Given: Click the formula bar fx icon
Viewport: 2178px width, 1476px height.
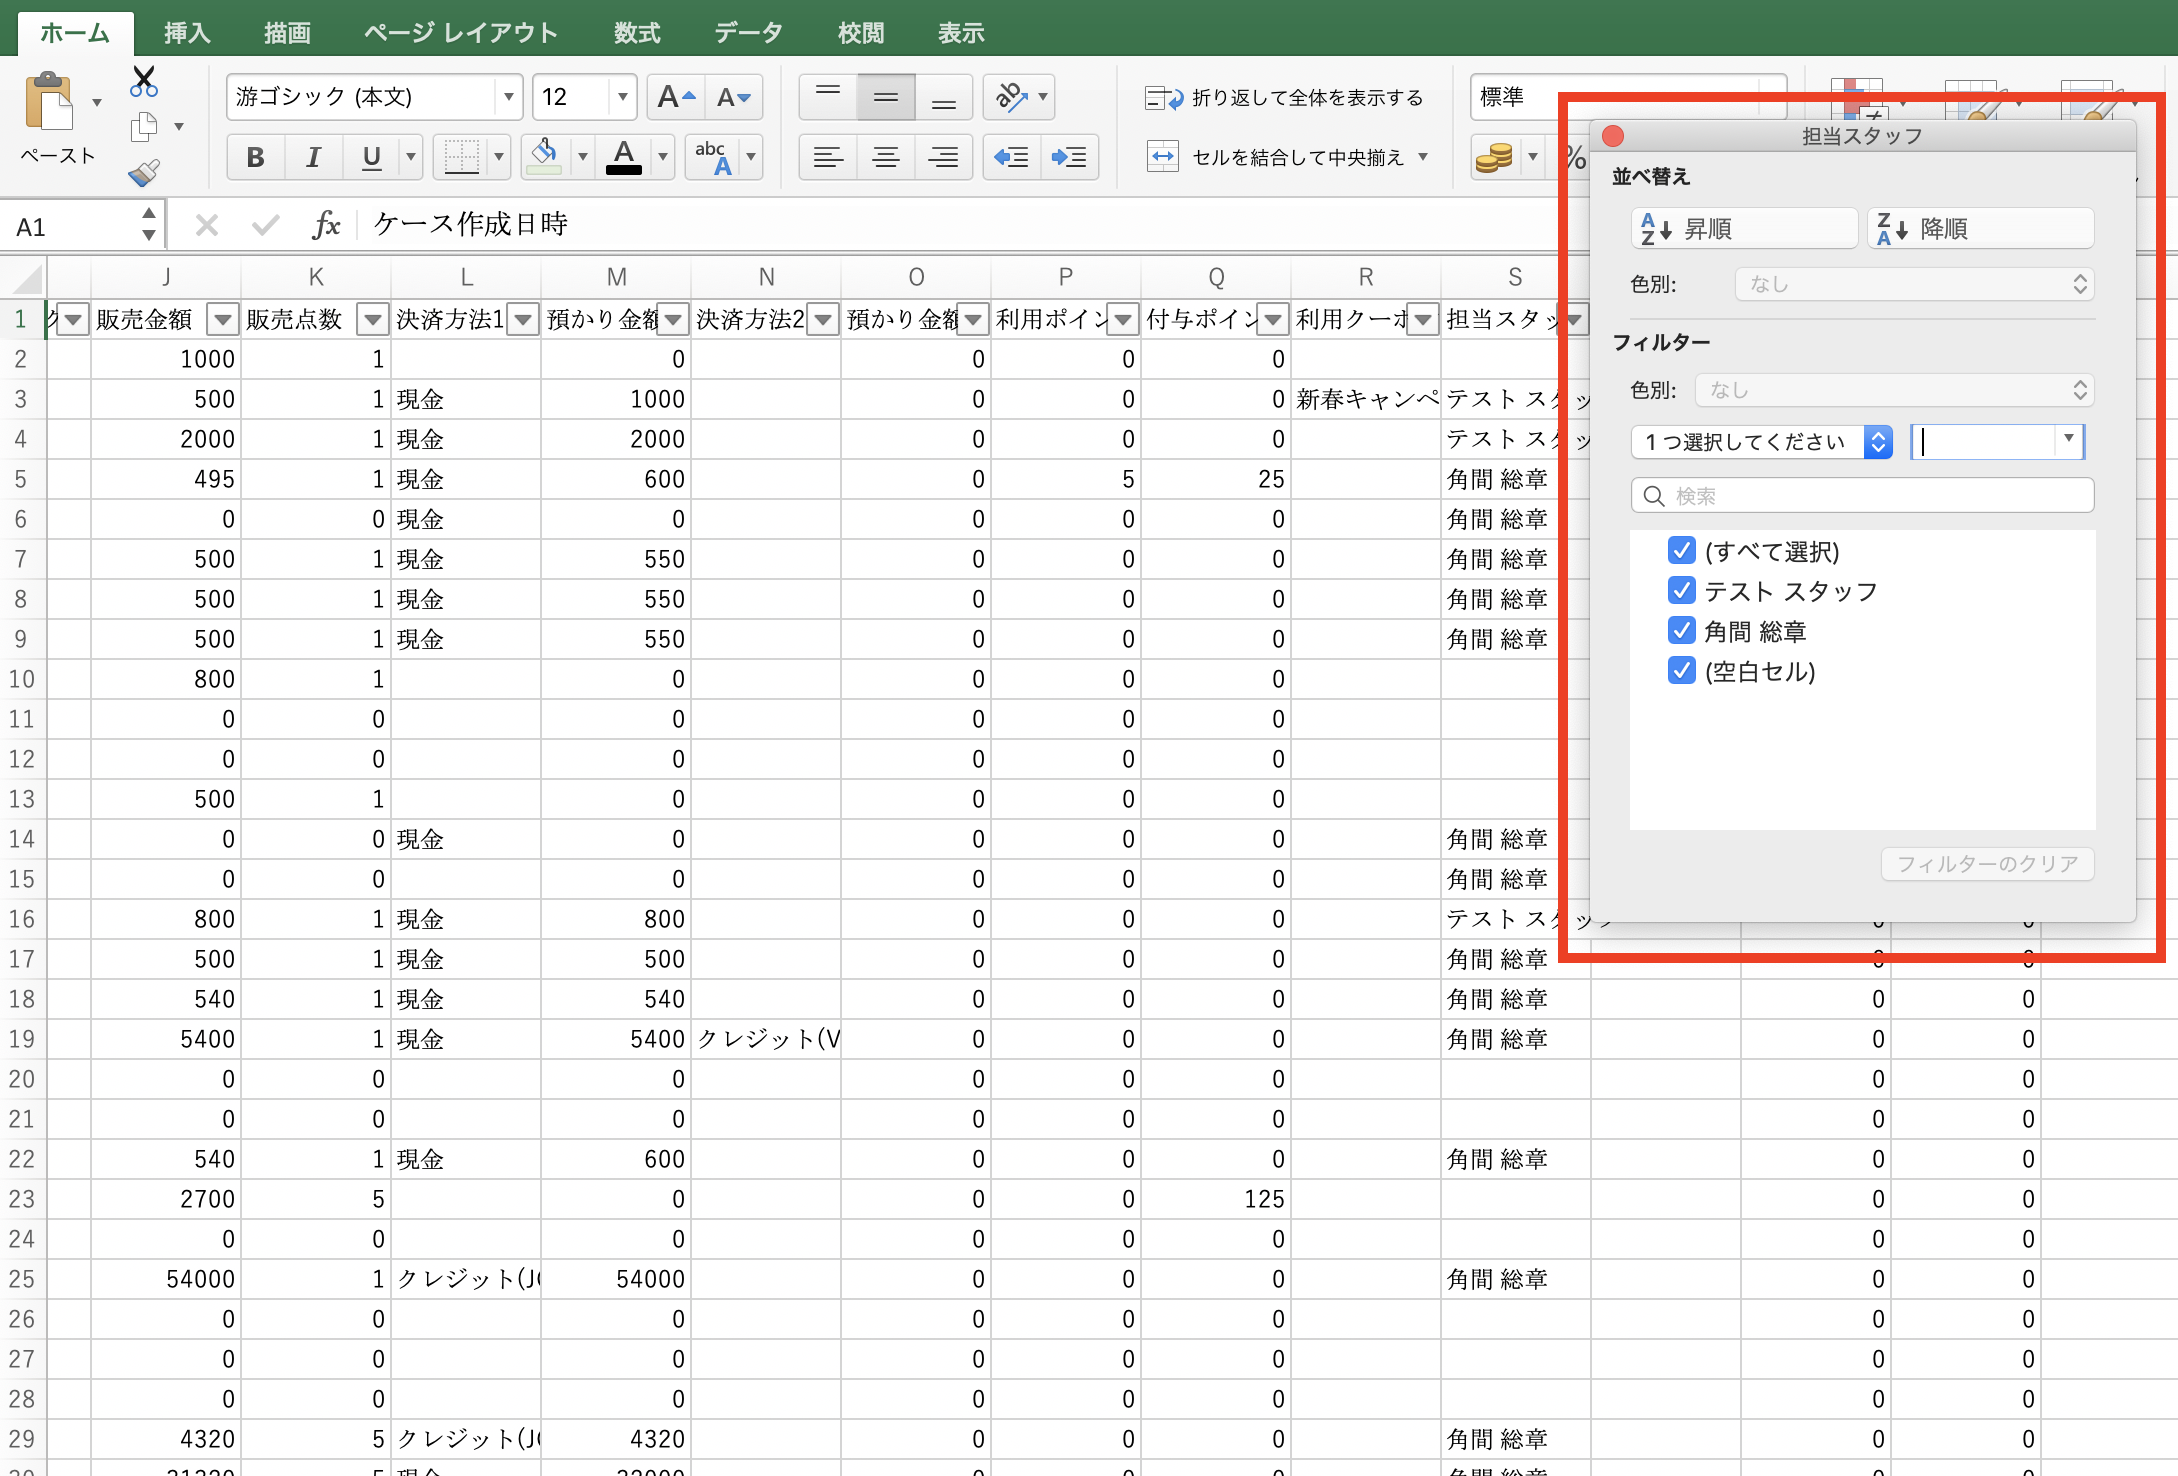Looking at the screenshot, I should point(326,225).
